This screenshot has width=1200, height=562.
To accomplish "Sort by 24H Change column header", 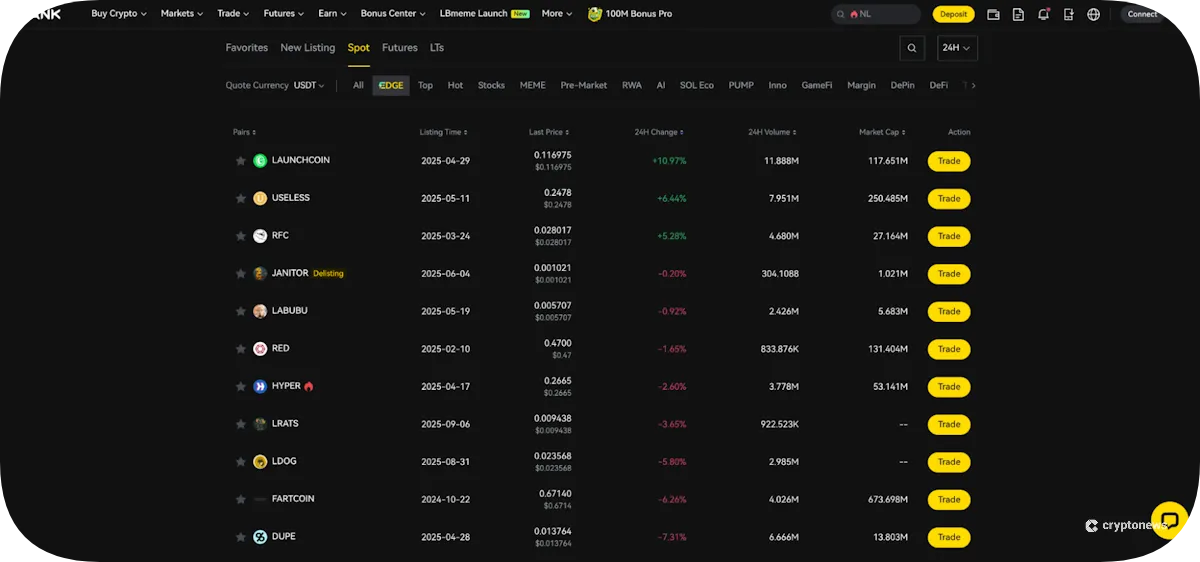I will [658, 132].
